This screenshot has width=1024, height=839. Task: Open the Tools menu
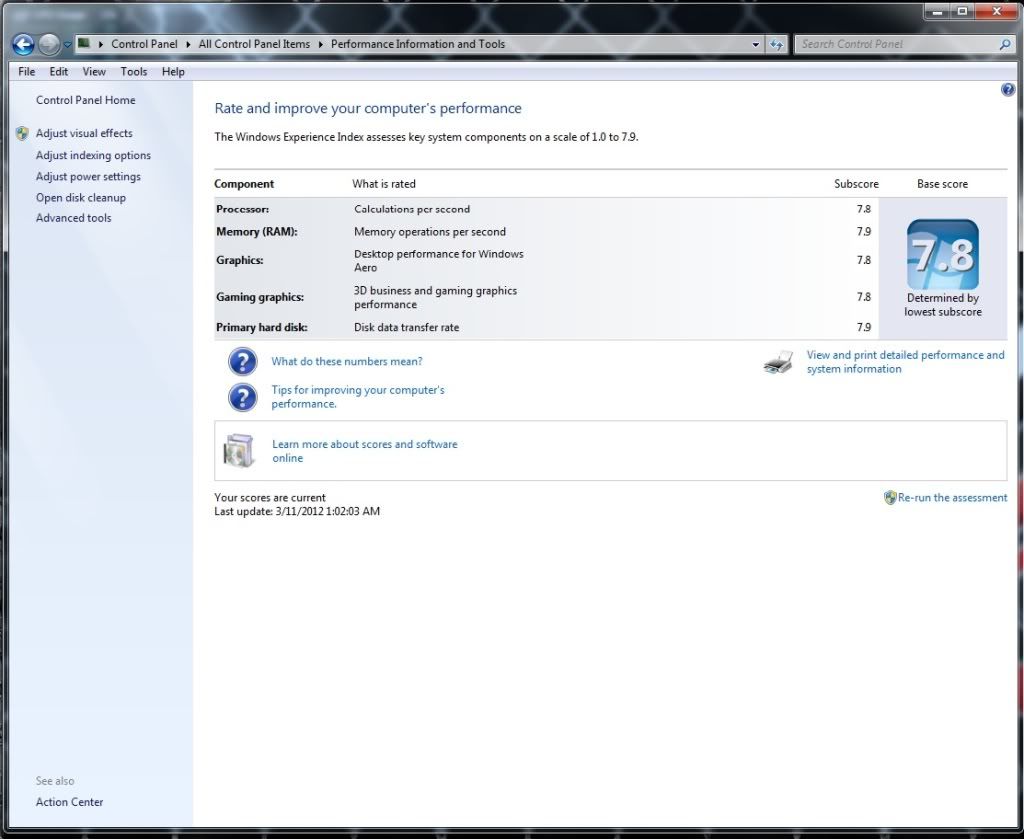point(134,72)
